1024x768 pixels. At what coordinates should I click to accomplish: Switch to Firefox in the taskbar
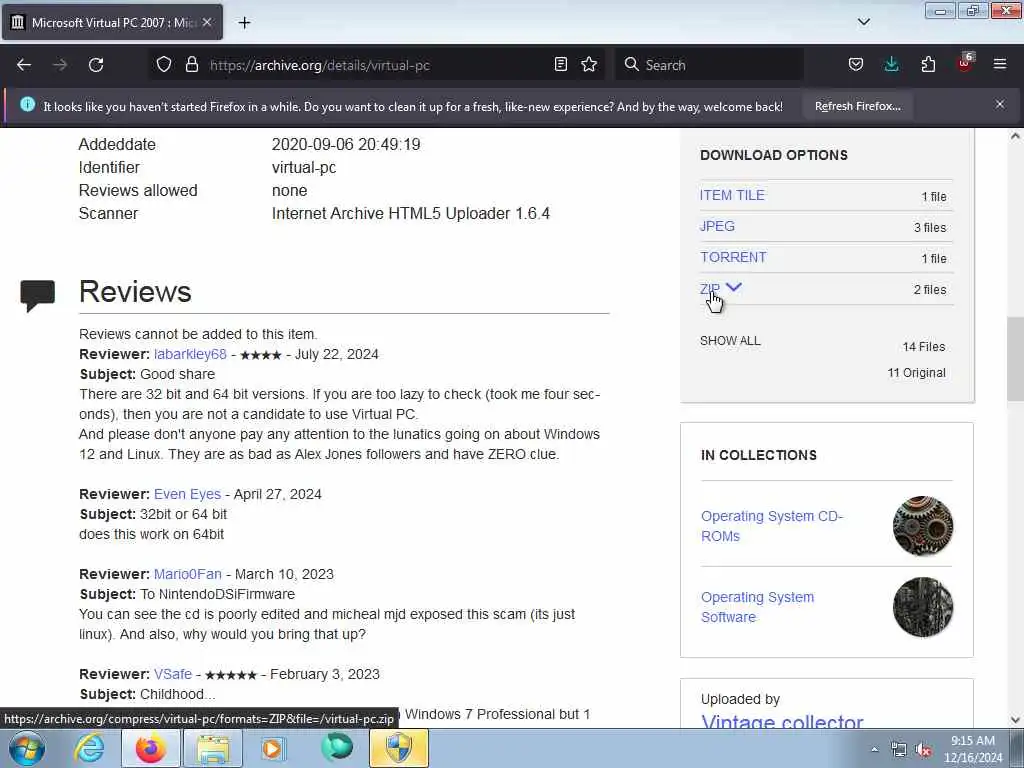click(150, 748)
